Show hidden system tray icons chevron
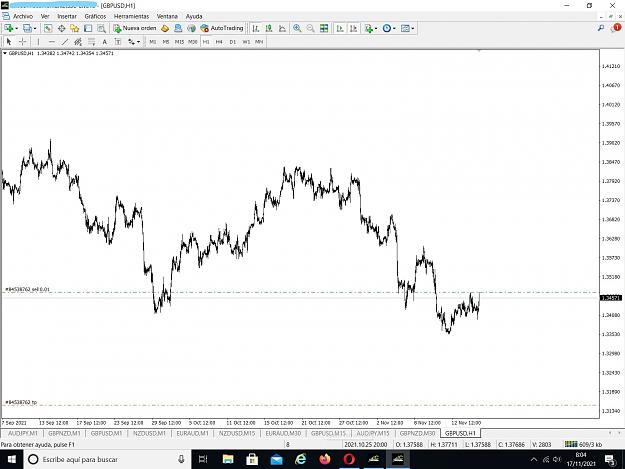The width and height of the screenshot is (625, 469). pyautogui.click(x=534, y=459)
